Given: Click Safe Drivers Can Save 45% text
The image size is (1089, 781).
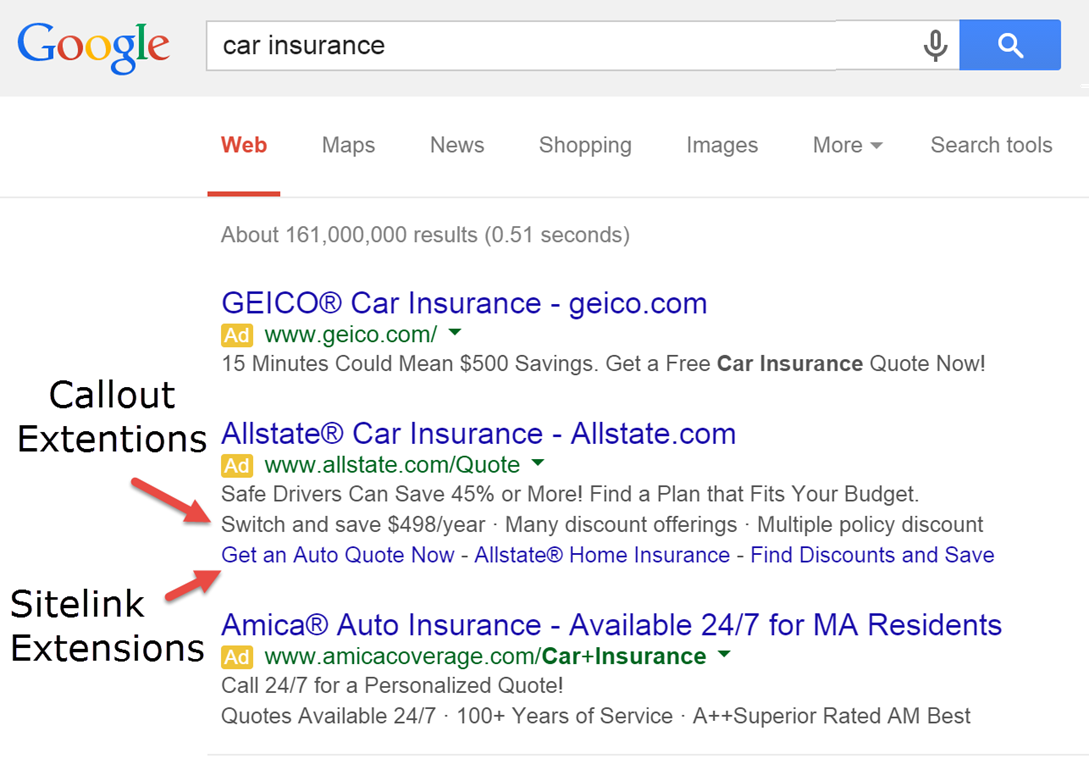Looking at the screenshot, I should point(570,494).
